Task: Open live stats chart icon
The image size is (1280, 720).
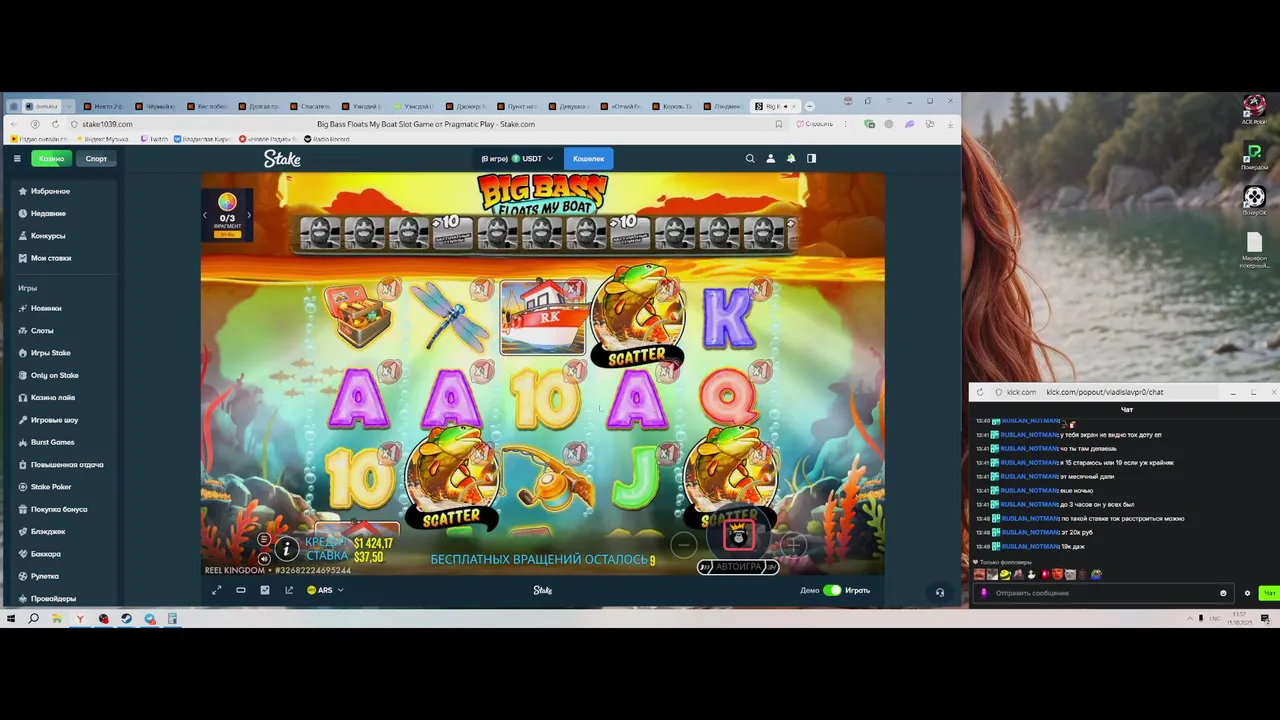Action: tap(265, 590)
